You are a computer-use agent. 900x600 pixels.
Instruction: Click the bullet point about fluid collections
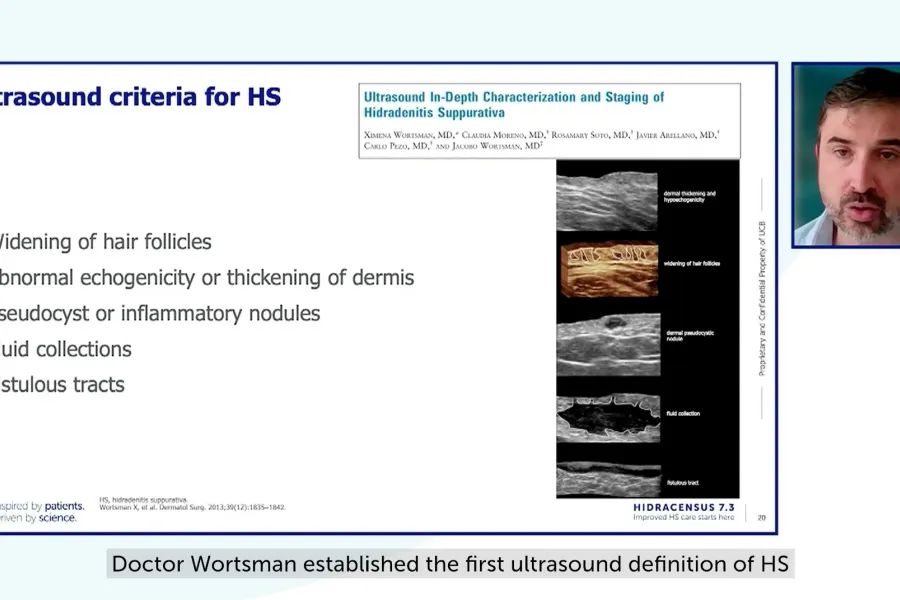click(x=66, y=349)
